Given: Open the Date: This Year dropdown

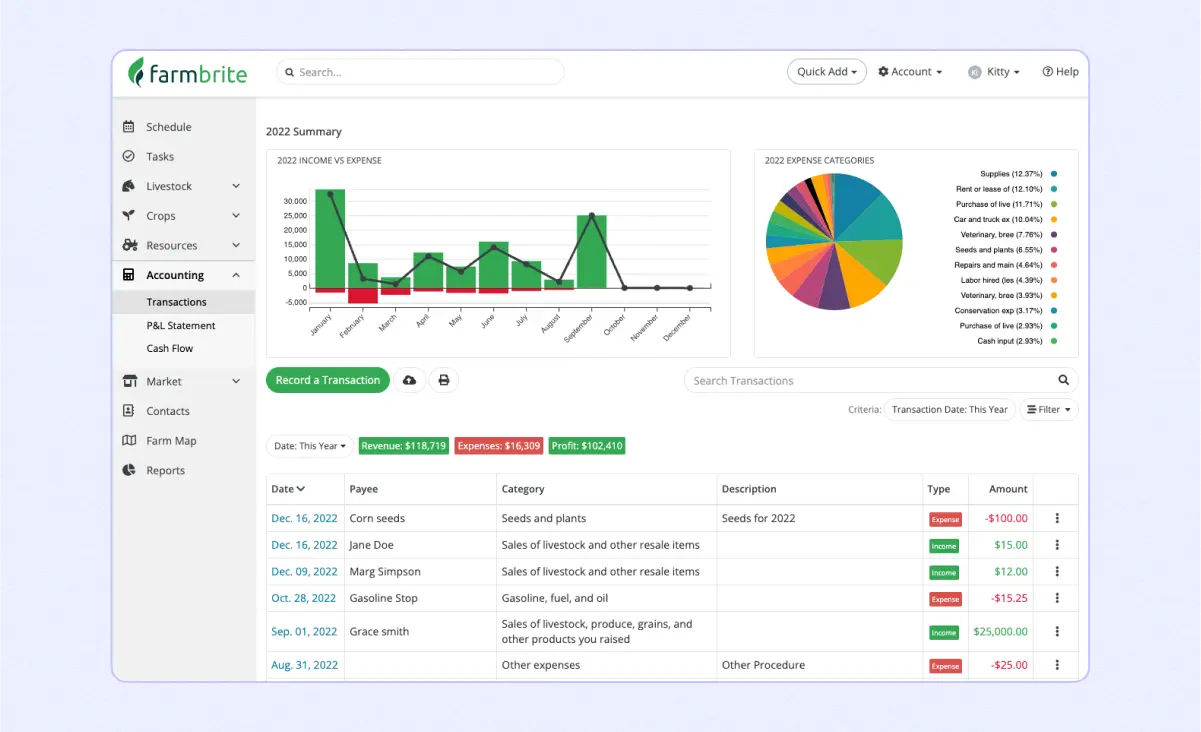Looking at the screenshot, I should [310, 446].
